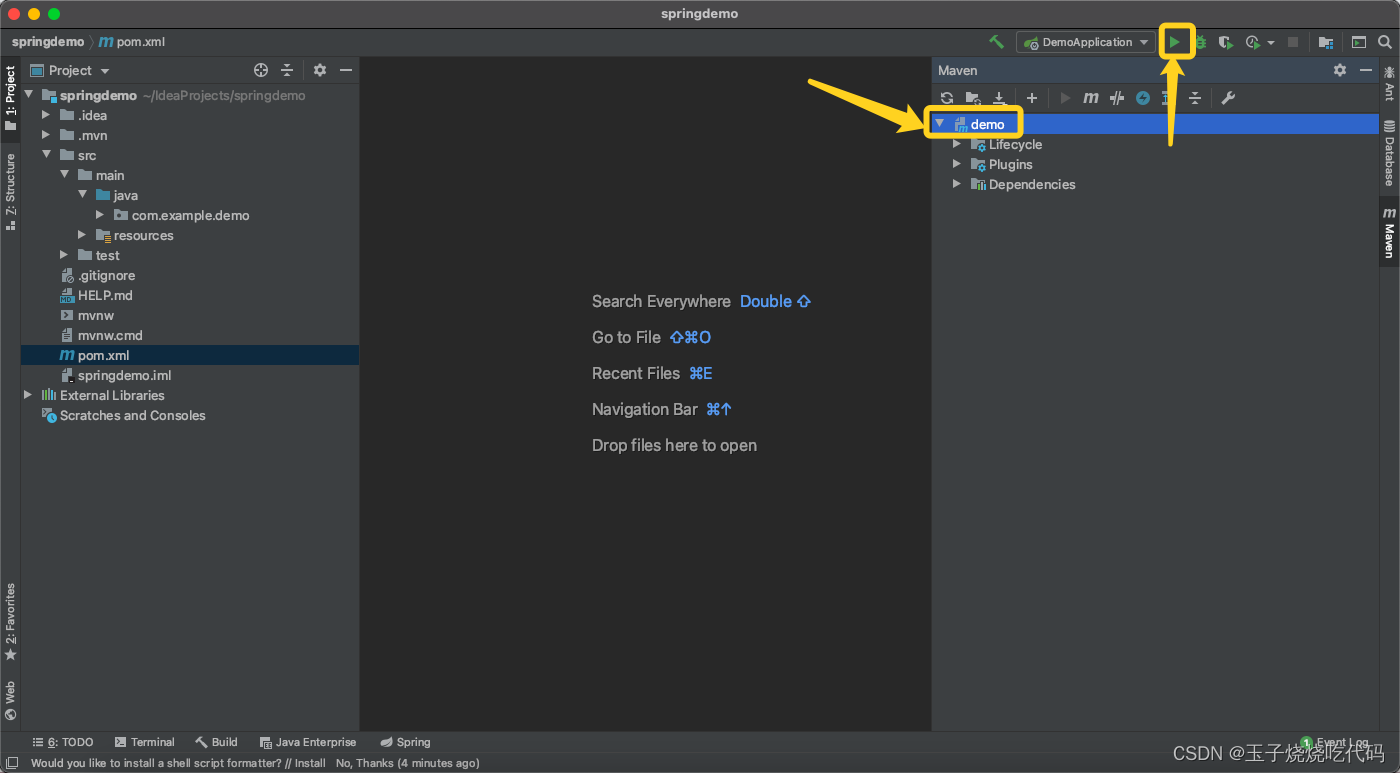Expand the resources folder arrow
1400x773 pixels.
click(x=82, y=236)
